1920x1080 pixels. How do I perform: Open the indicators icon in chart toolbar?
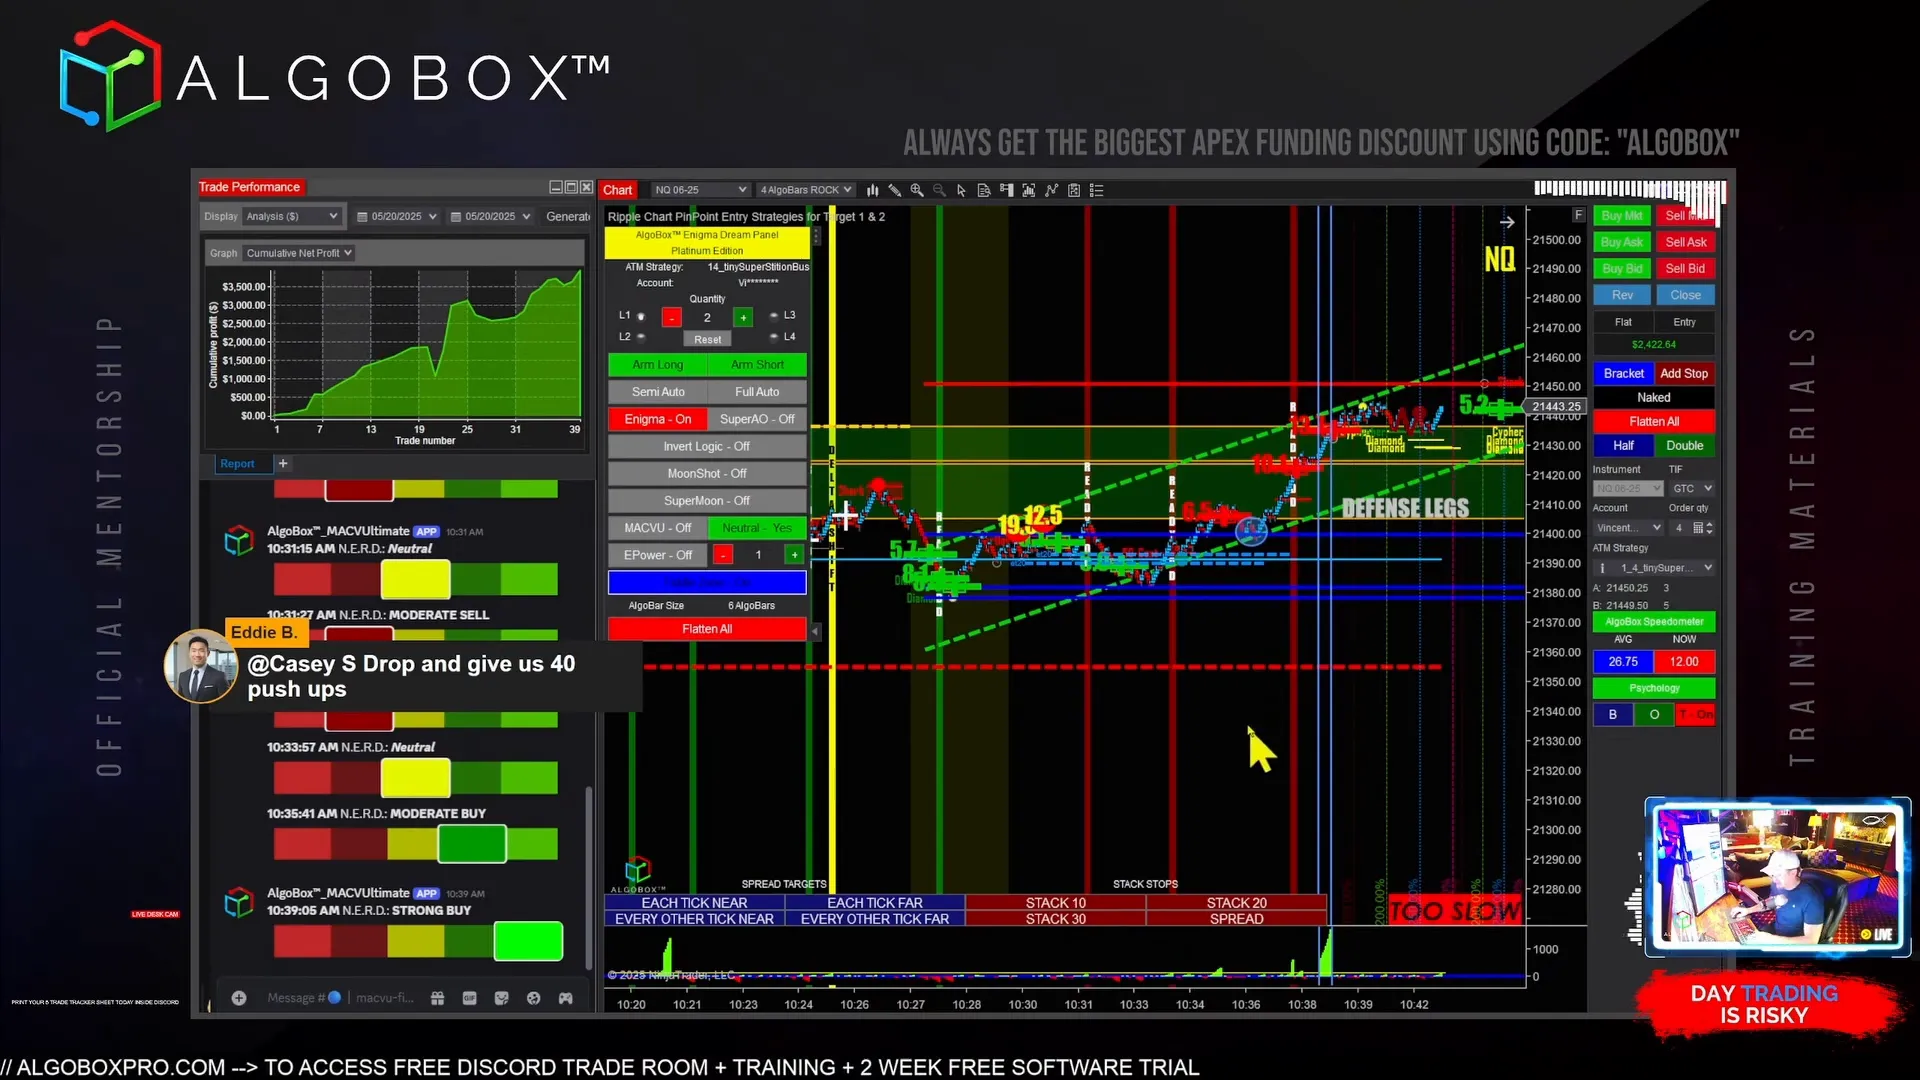click(1028, 190)
